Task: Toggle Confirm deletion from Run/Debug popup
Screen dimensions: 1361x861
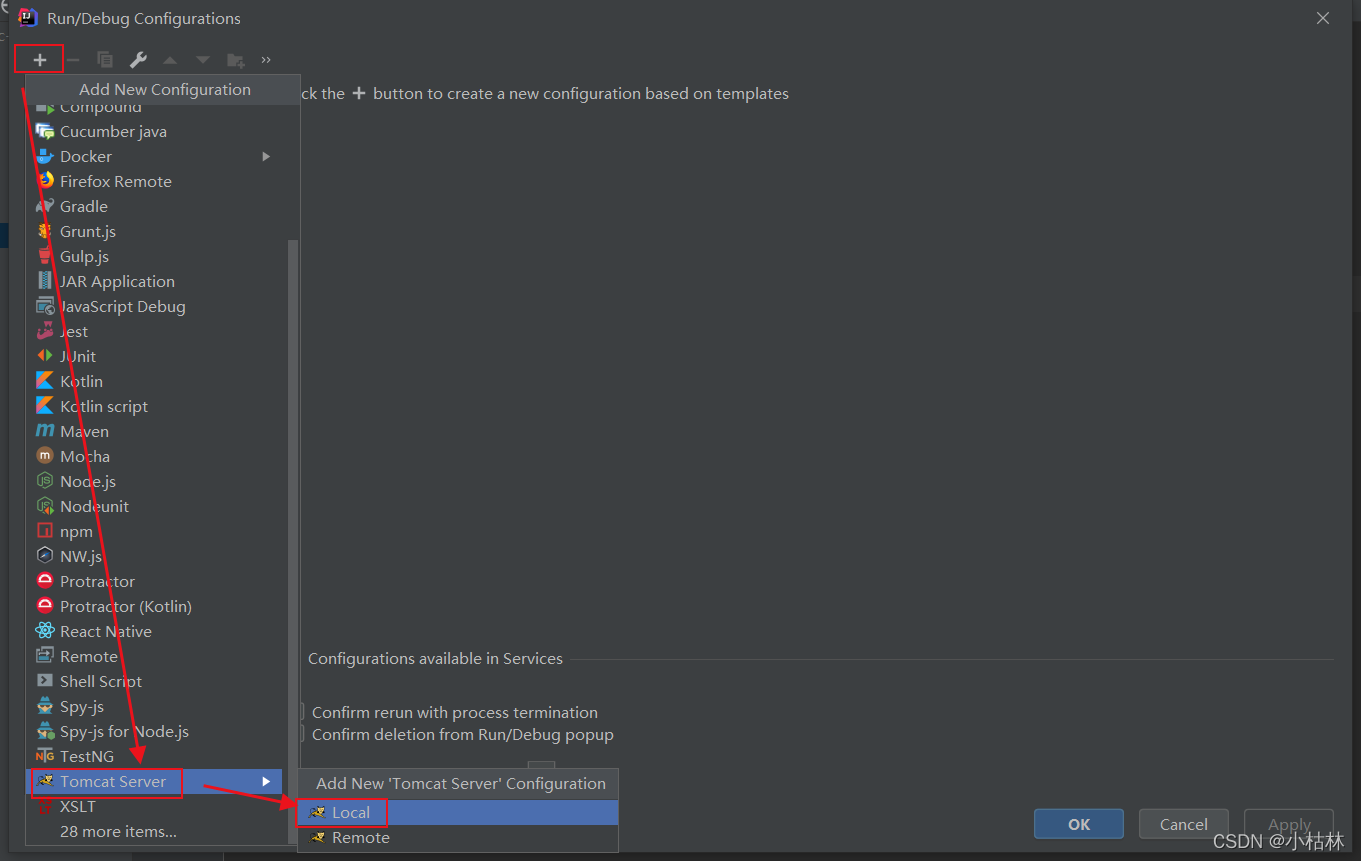Action: click(463, 734)
